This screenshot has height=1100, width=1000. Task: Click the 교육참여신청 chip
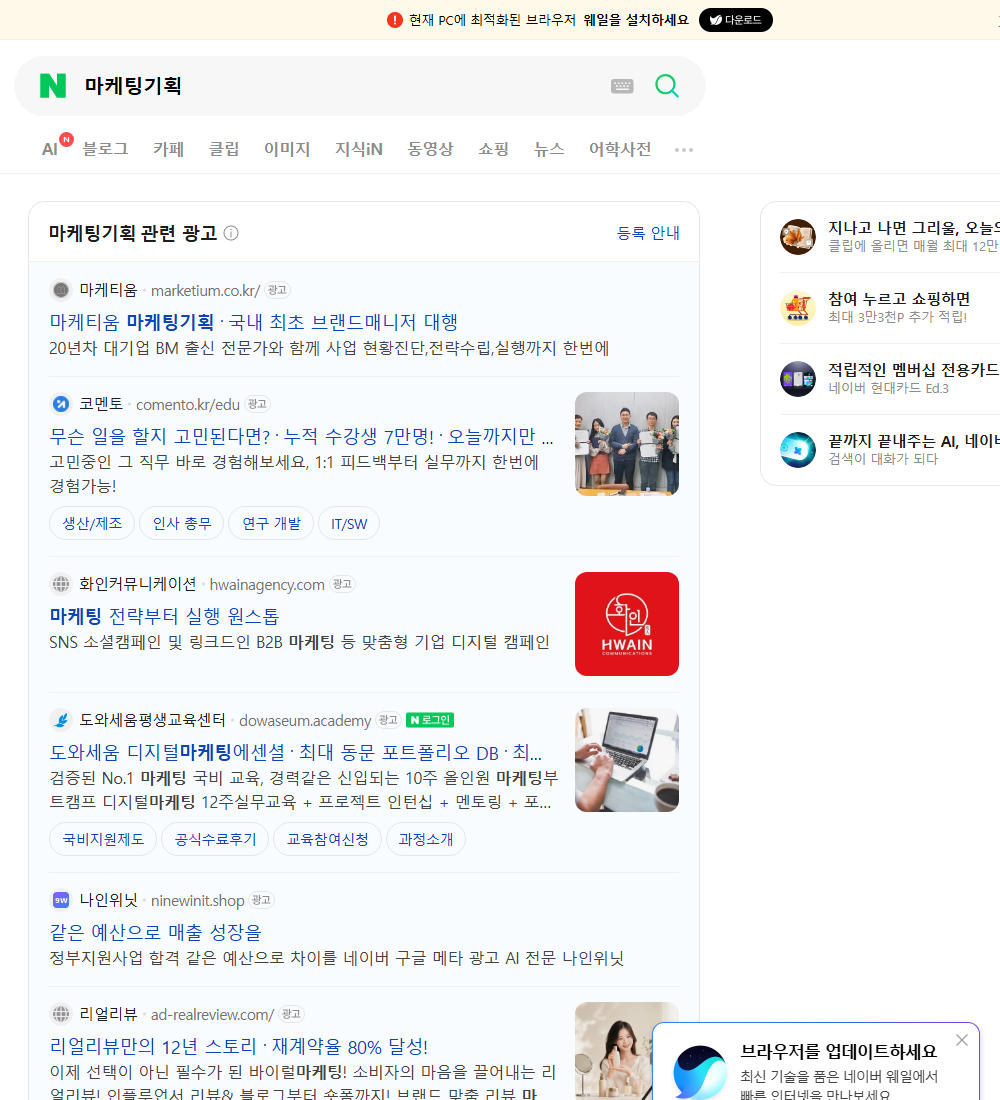(x=327, y=839)
